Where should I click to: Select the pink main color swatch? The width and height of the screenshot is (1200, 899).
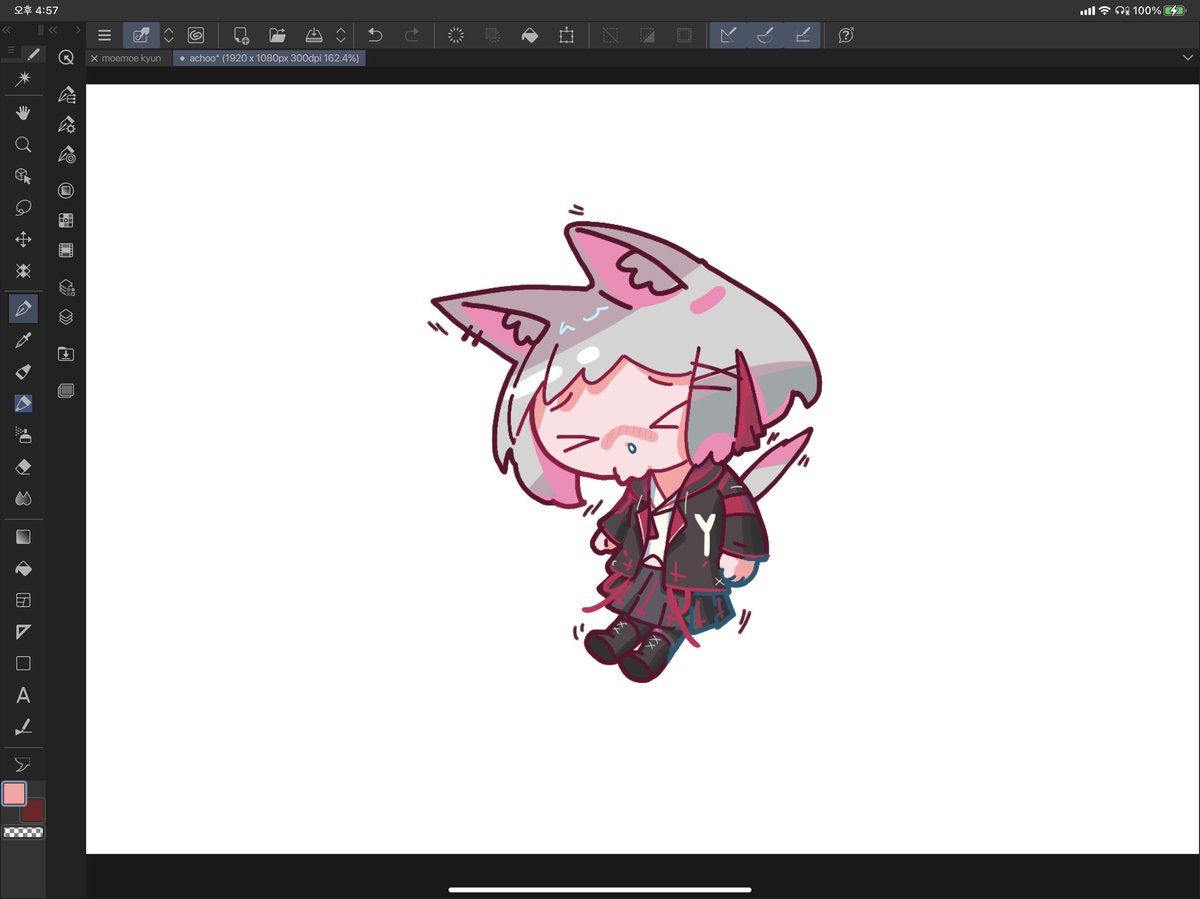click(x=14, y=794)
